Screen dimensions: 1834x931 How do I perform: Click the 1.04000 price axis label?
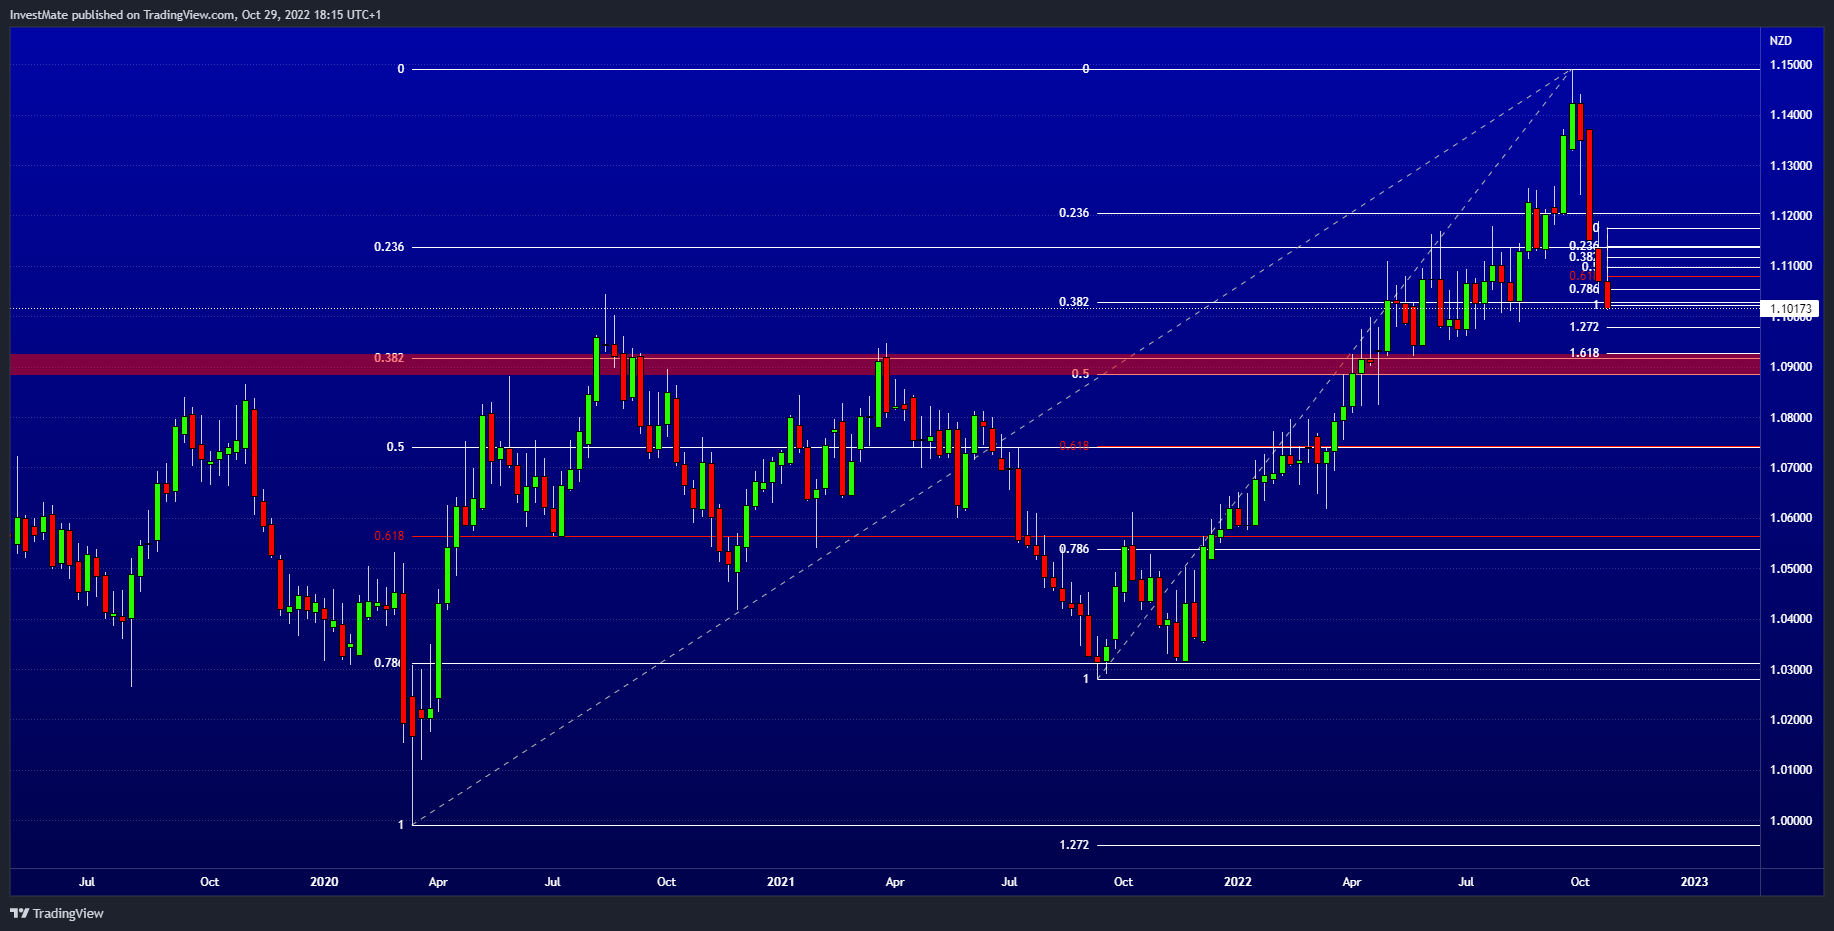pyautogui.click(x=1791, y=619)
